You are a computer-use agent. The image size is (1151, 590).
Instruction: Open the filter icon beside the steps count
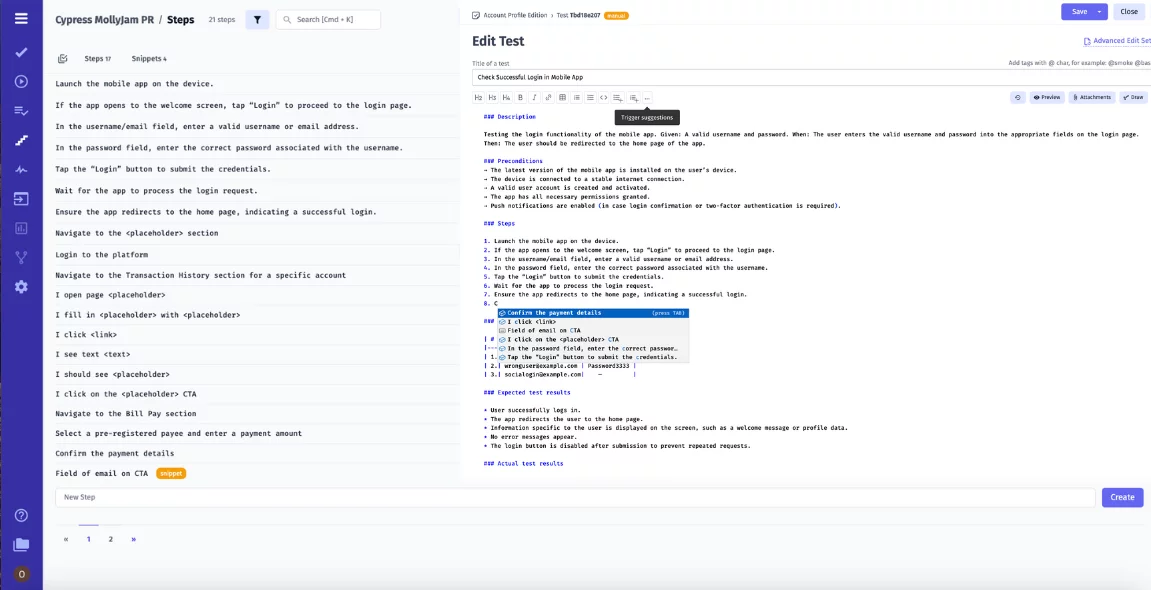click(x=257, y=19)
